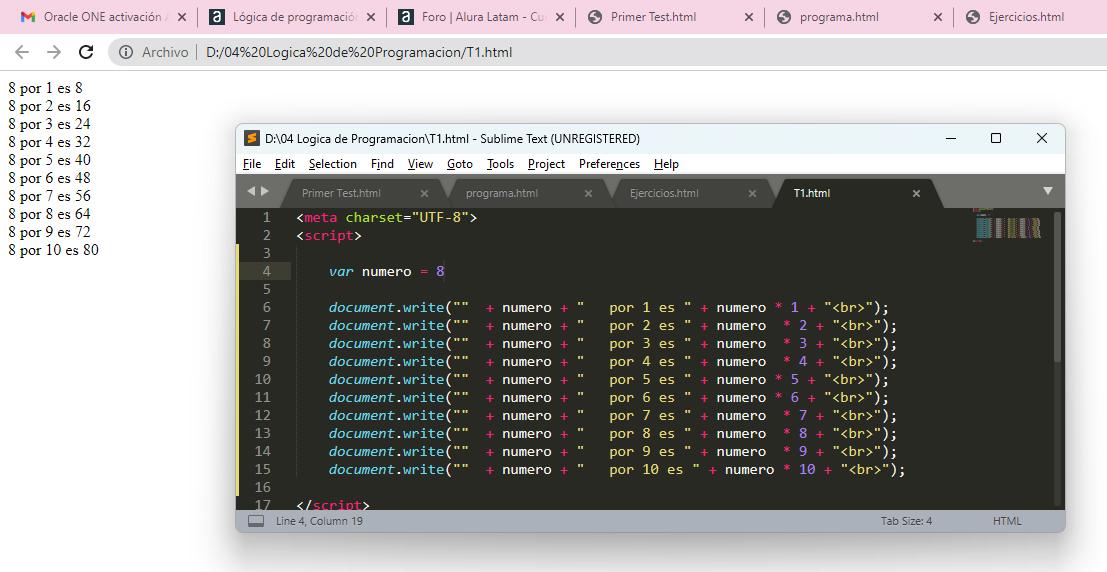Open the View menu
This screenshot has height=572, width=1107.
pos(420,164)
